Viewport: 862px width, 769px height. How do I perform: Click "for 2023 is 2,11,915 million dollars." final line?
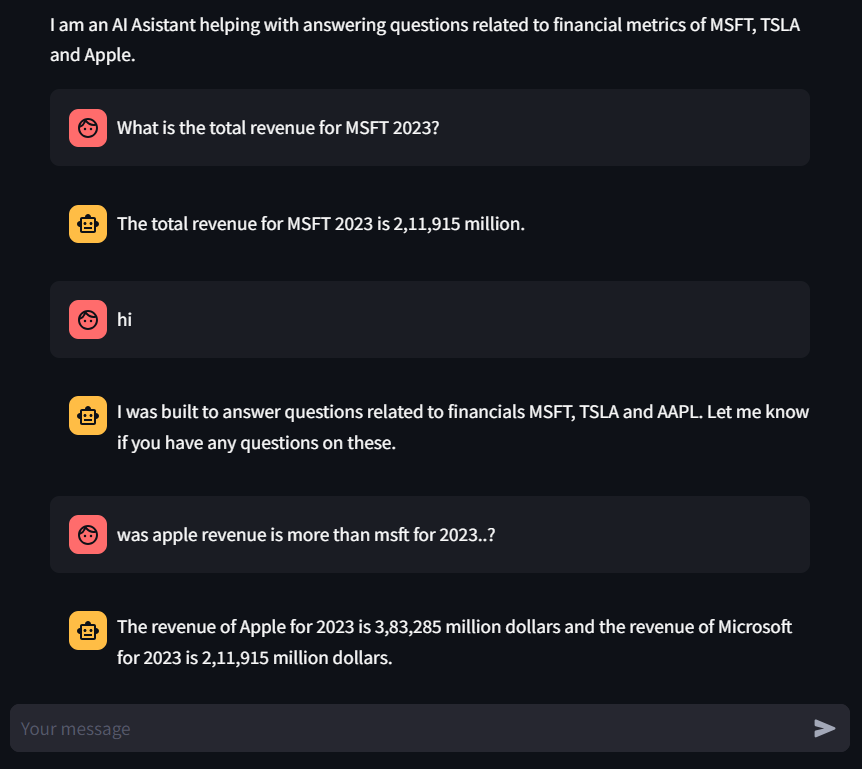point(254,658)
